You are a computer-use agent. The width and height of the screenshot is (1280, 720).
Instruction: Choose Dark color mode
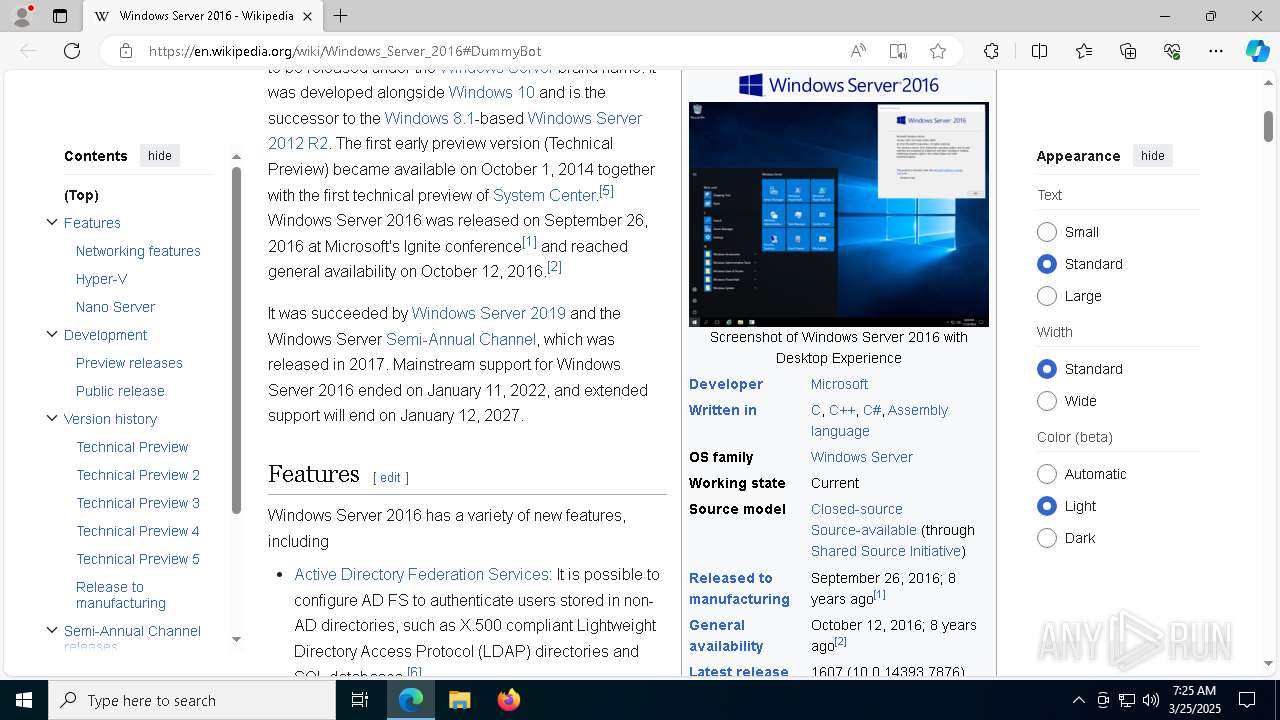1047,538
